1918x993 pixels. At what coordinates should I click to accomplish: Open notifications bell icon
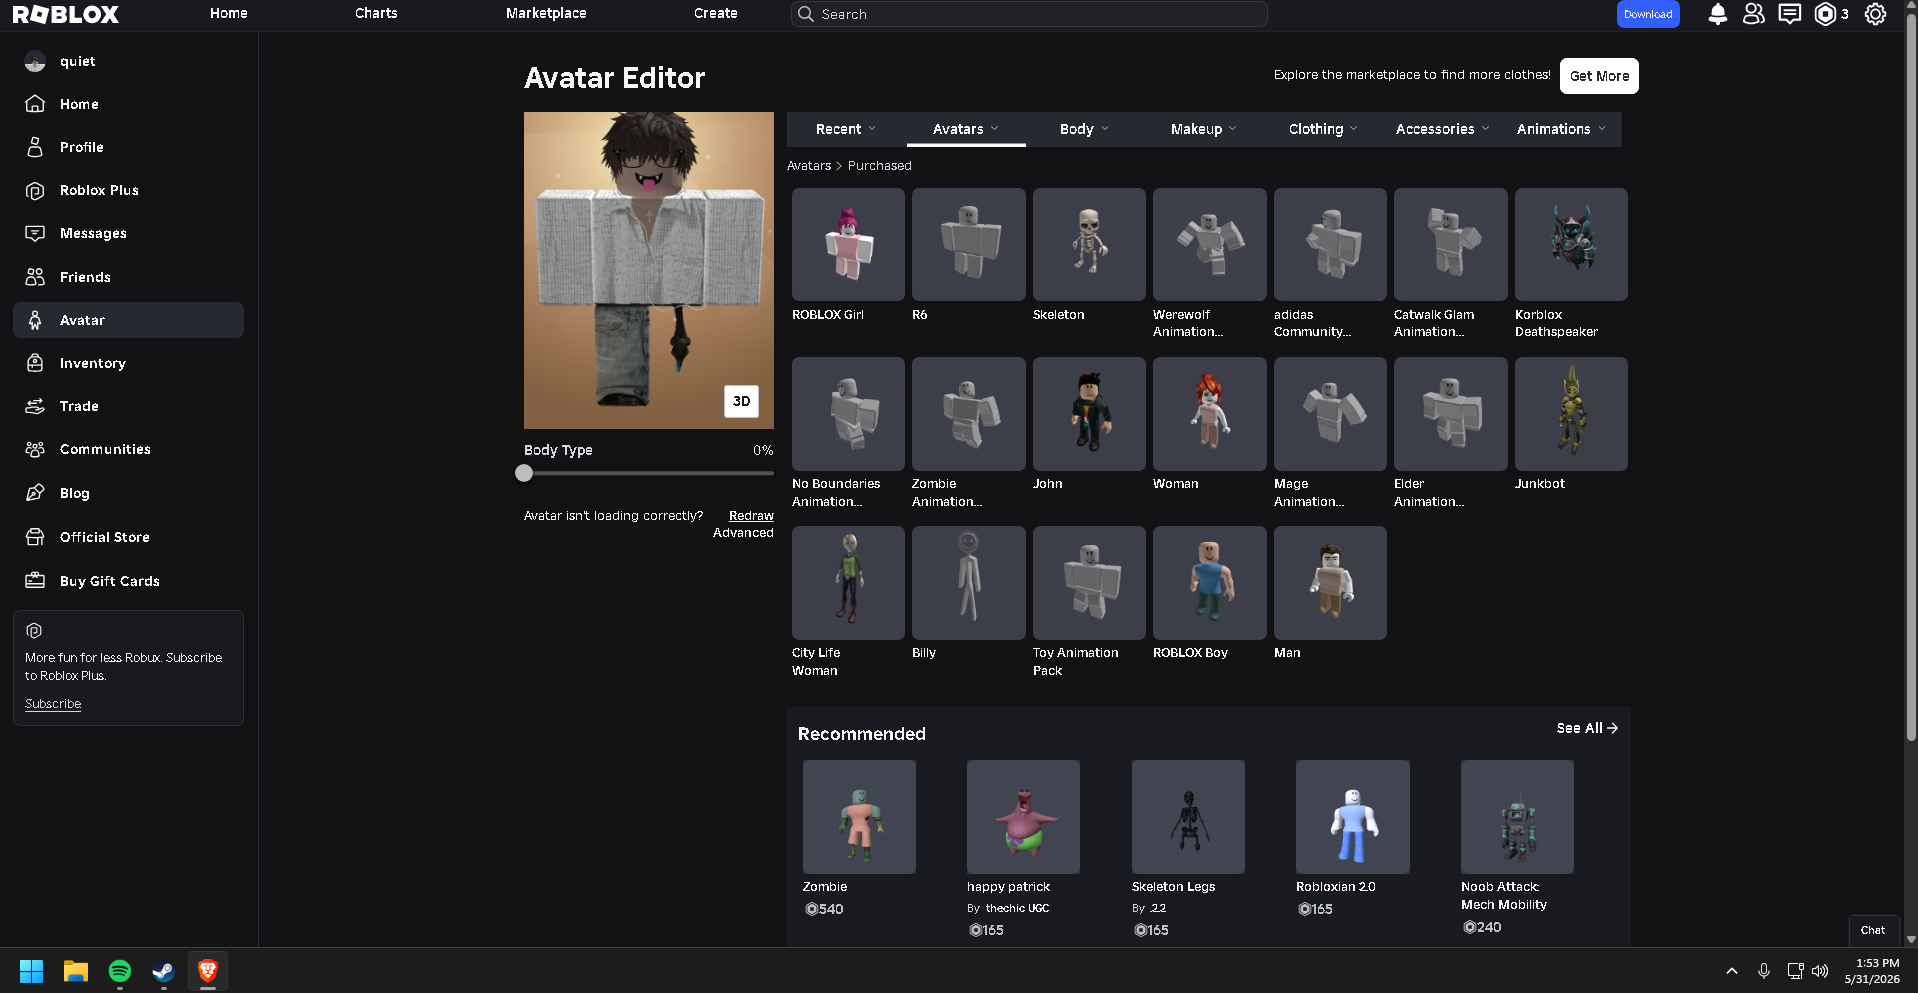(x=1717, y=14)
